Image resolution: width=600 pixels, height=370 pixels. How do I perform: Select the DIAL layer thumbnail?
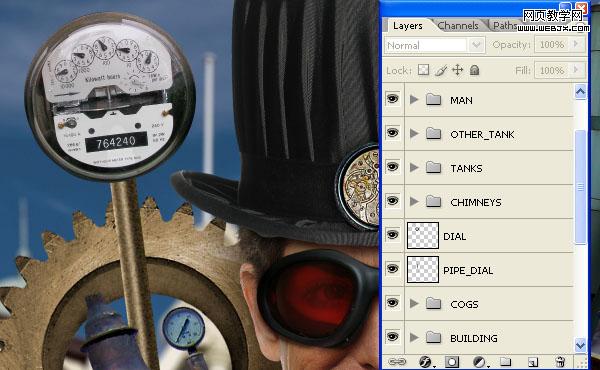tap(423, 235)
